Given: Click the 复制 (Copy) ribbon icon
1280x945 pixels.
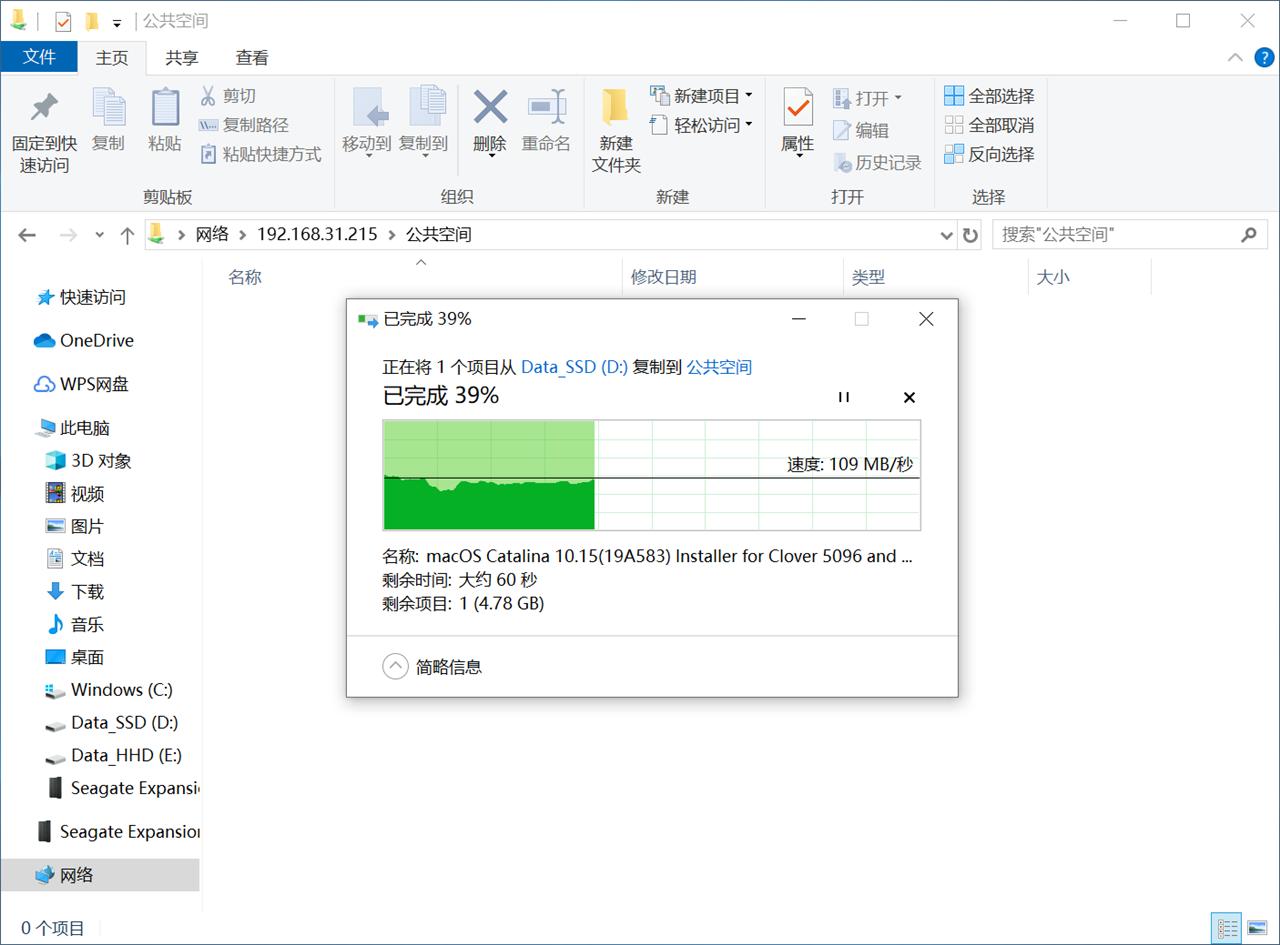Looking at the screenshot, I should coord(108,120).
